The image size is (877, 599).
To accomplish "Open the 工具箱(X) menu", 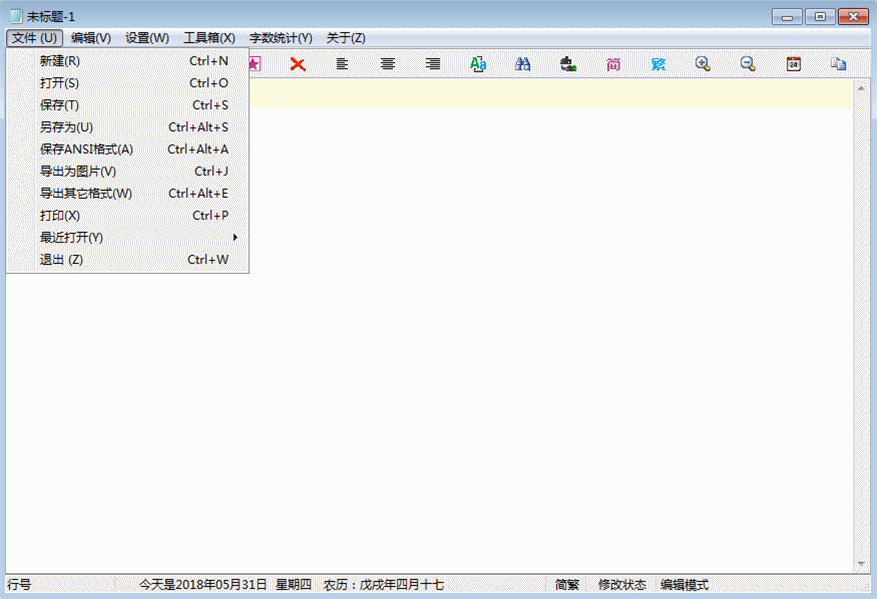I will [x=209, y=38].
